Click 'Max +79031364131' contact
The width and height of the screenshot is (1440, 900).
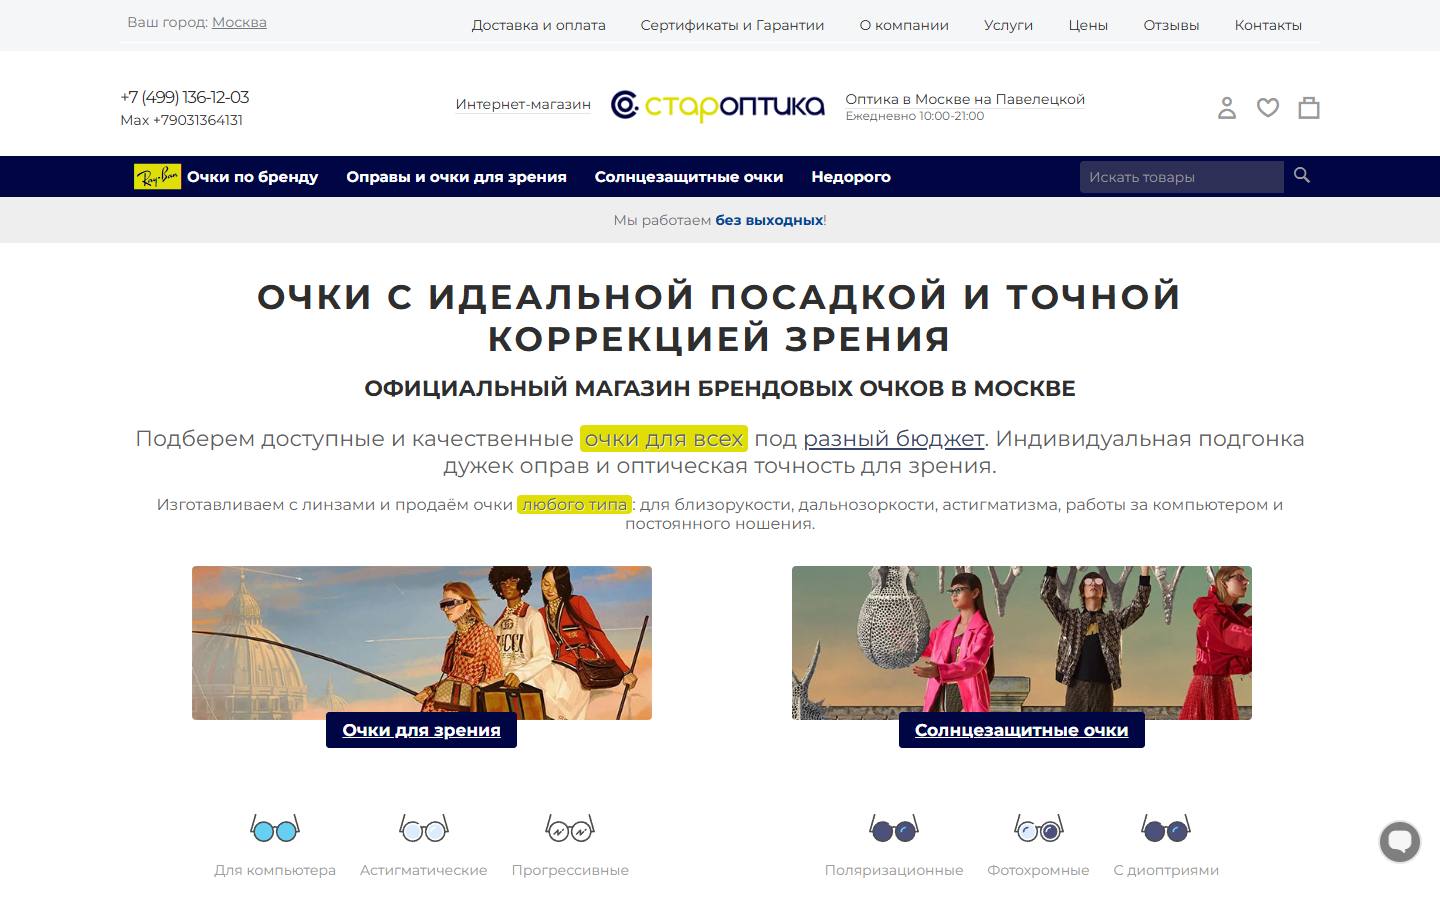click(181, 120)
